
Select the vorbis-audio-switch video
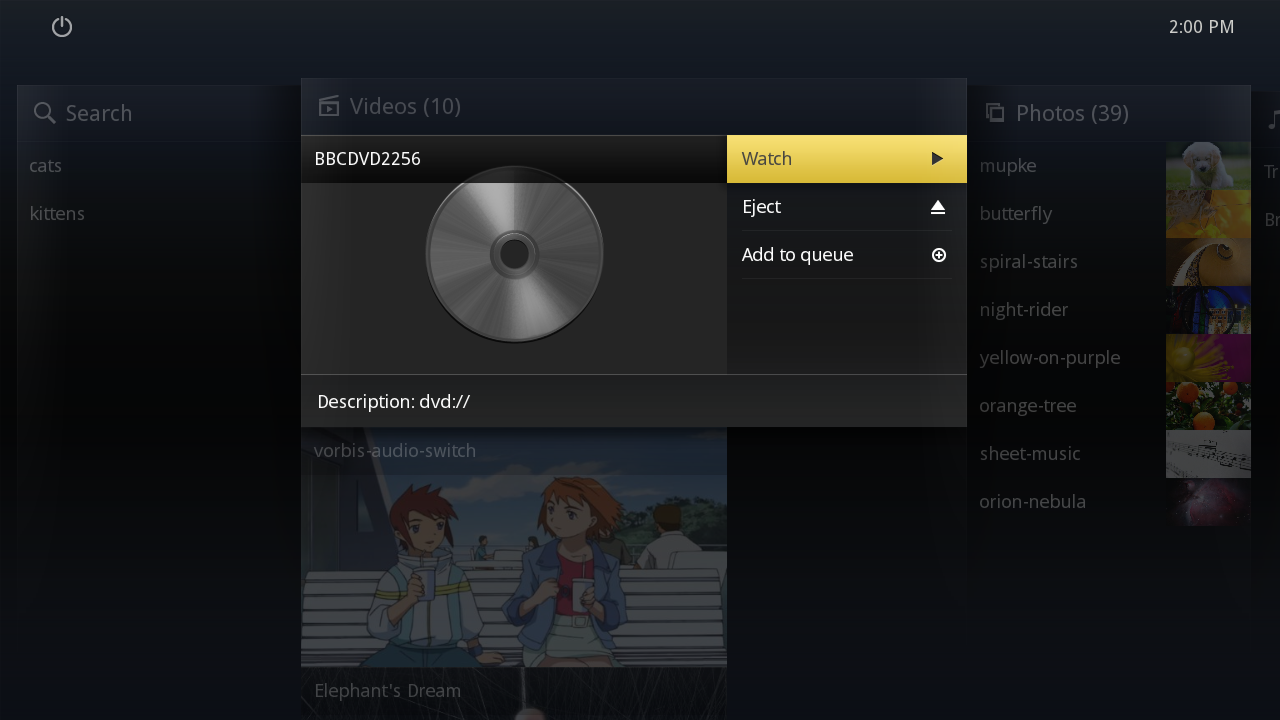coord(395,451)
